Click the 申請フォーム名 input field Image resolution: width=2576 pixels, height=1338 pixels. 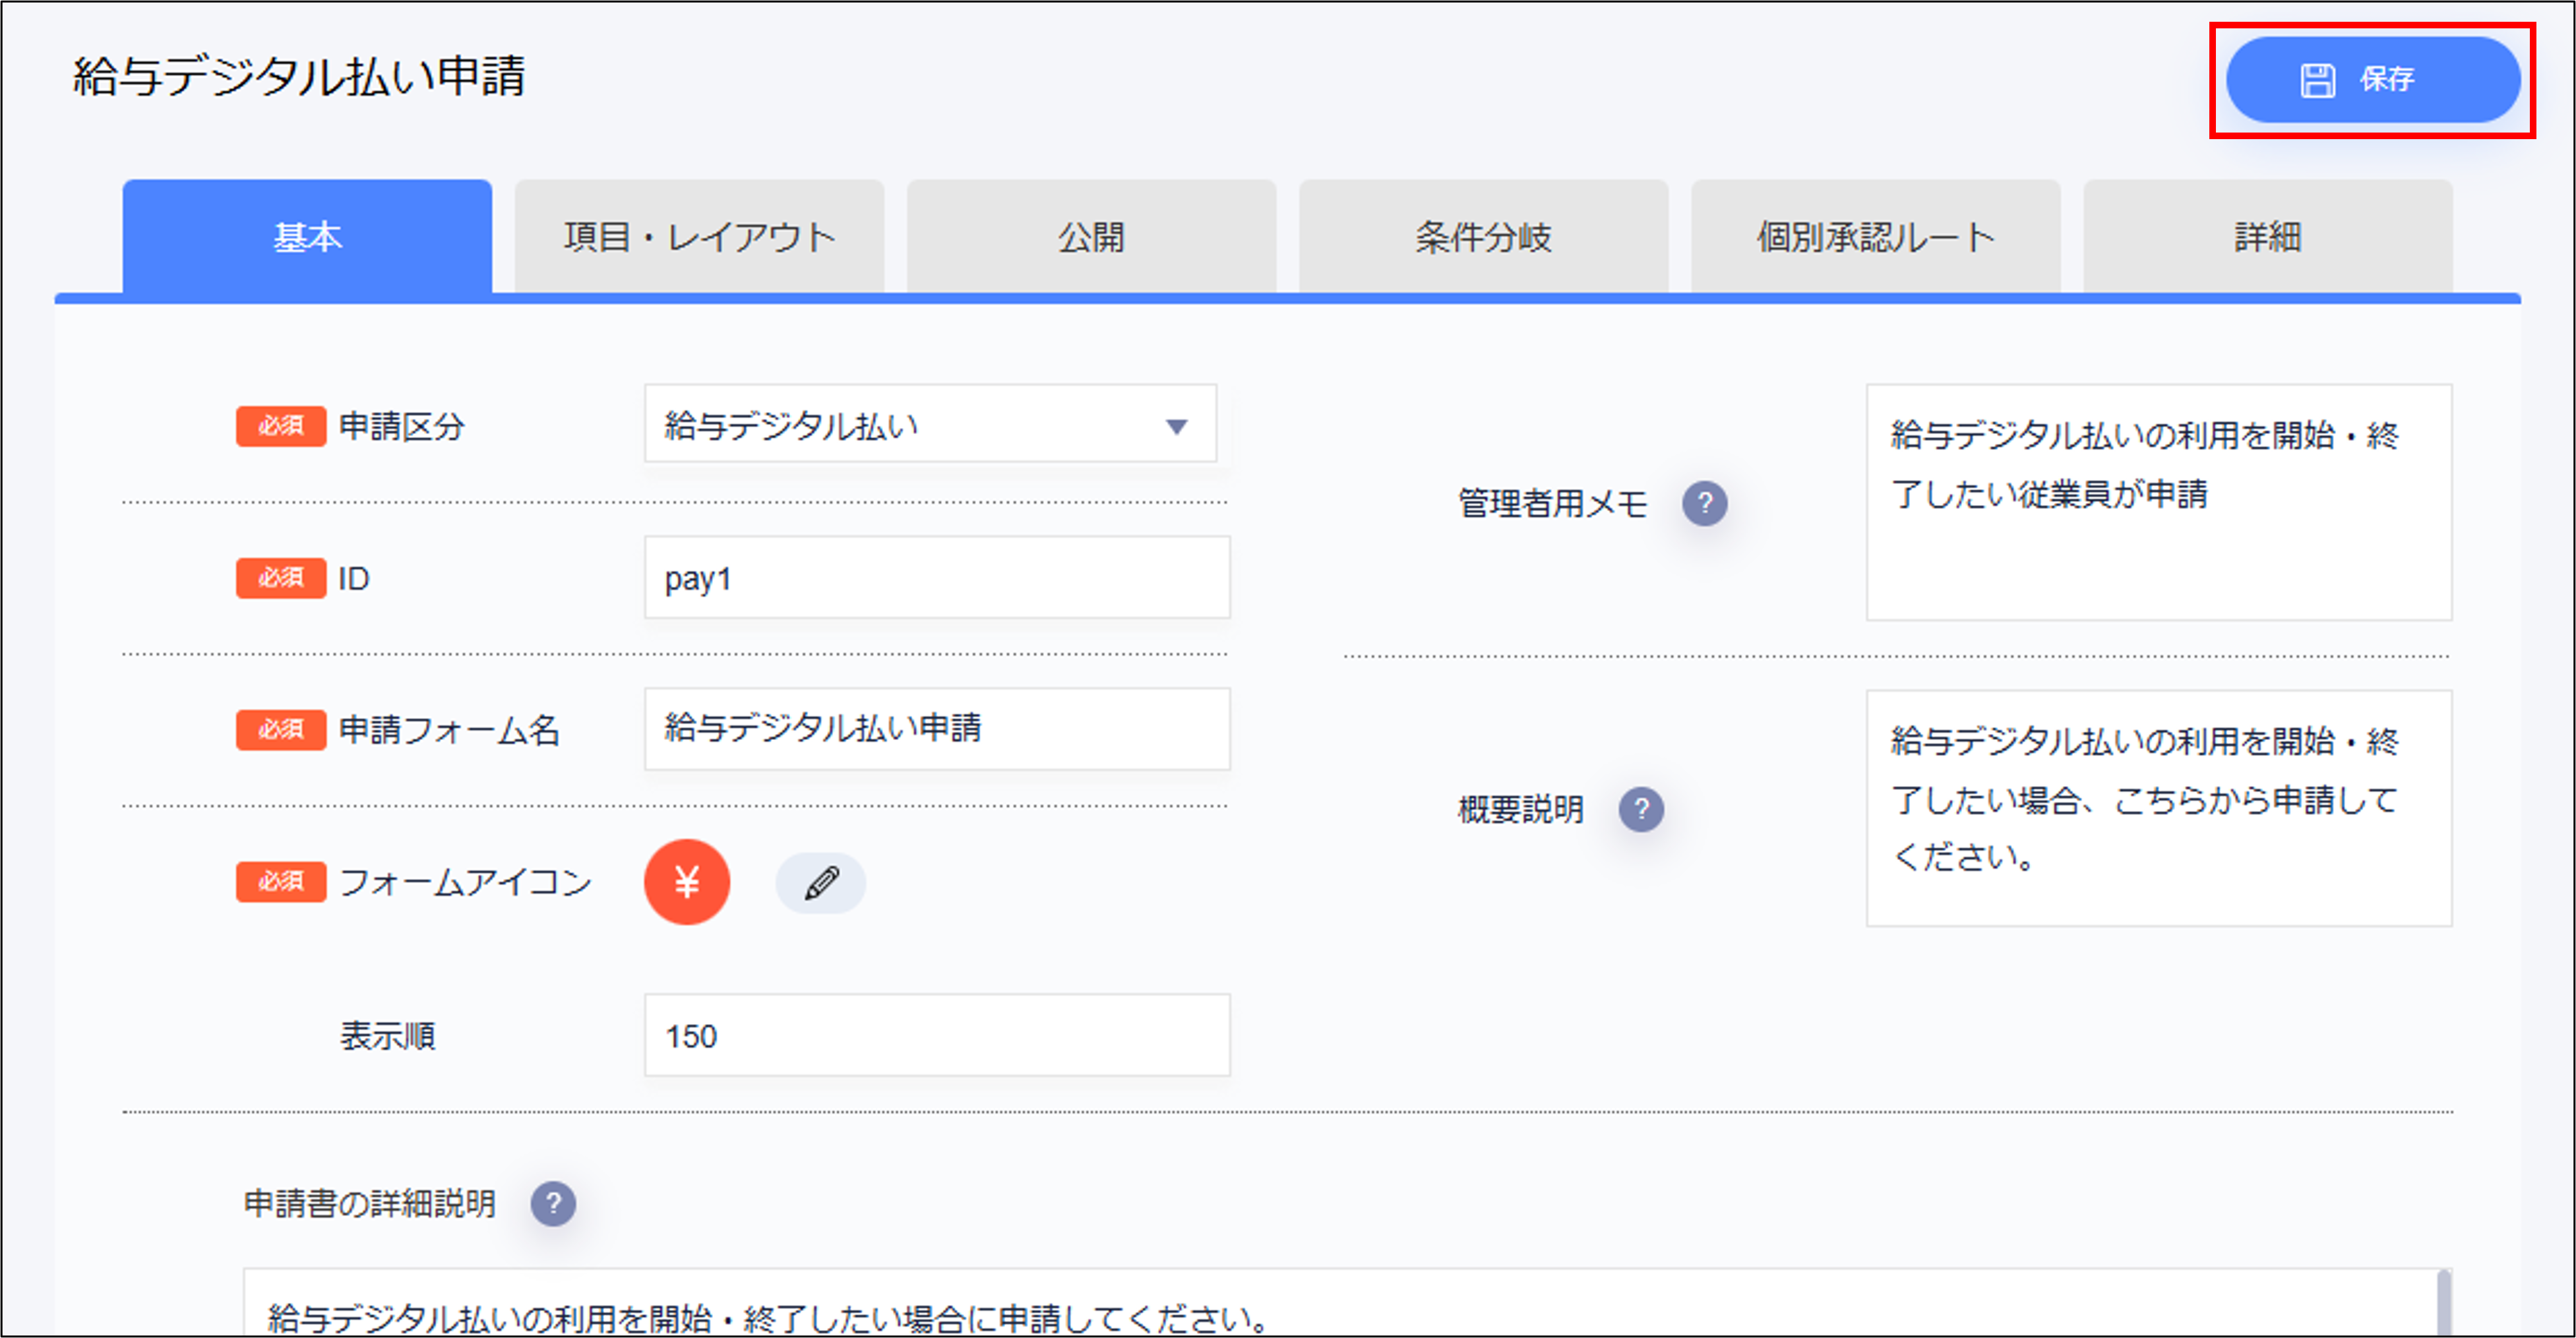(x=937, y=729)
